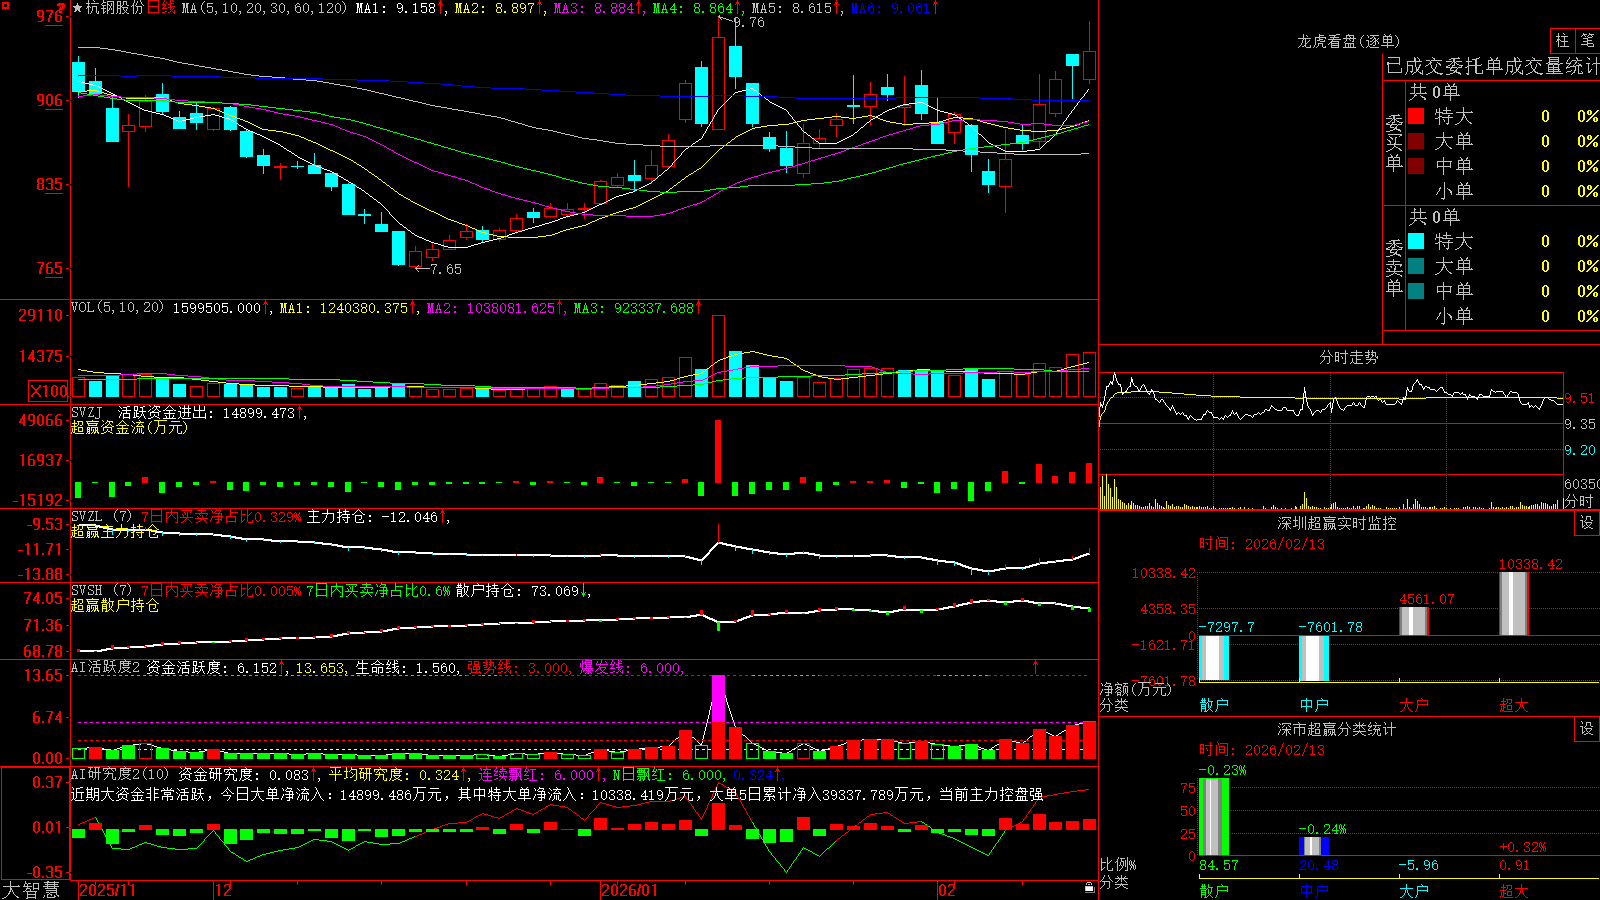Click the 大户 bar labeled 4561.07
Image resolution: width=1600 pixels, height=900 pixels.
[1414, 621]
